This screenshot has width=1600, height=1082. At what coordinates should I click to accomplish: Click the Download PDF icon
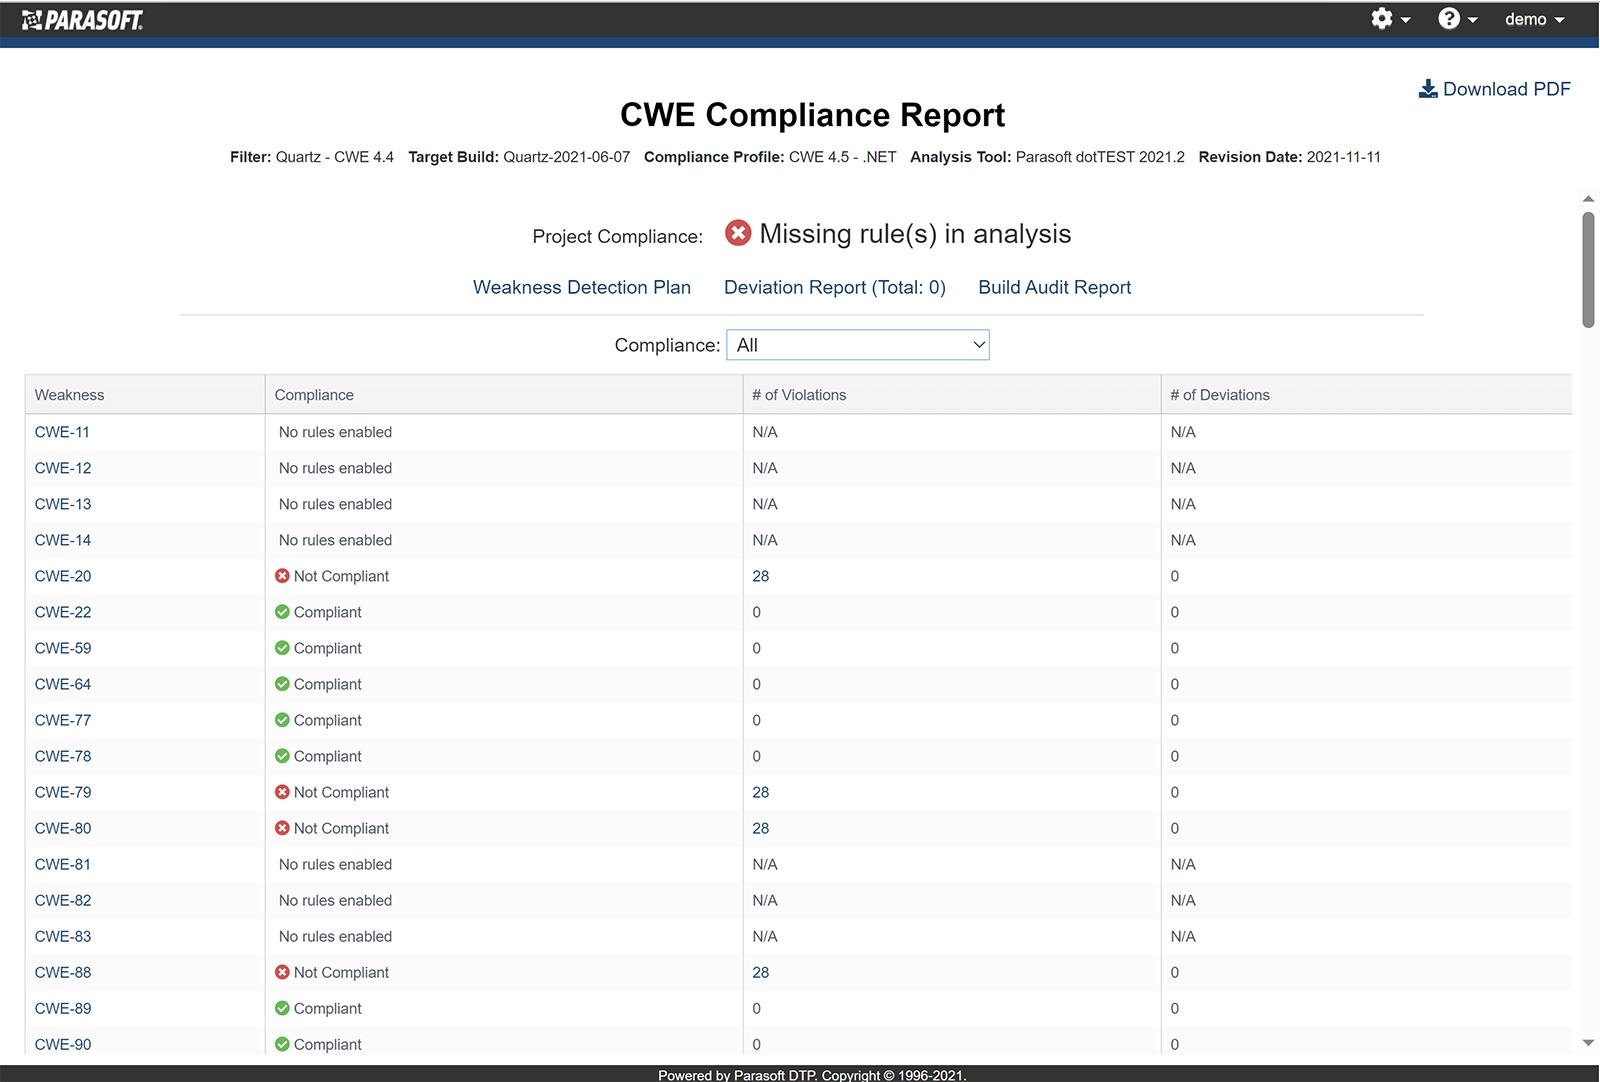1428,88
